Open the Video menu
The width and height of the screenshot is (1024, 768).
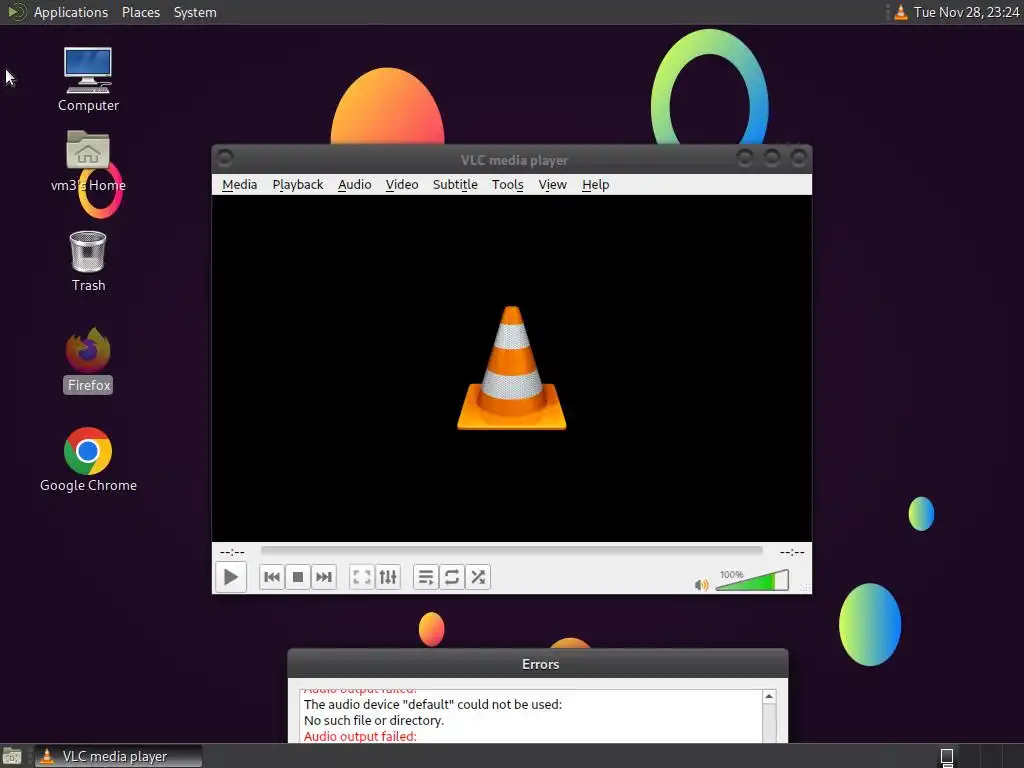coord(402,185)
